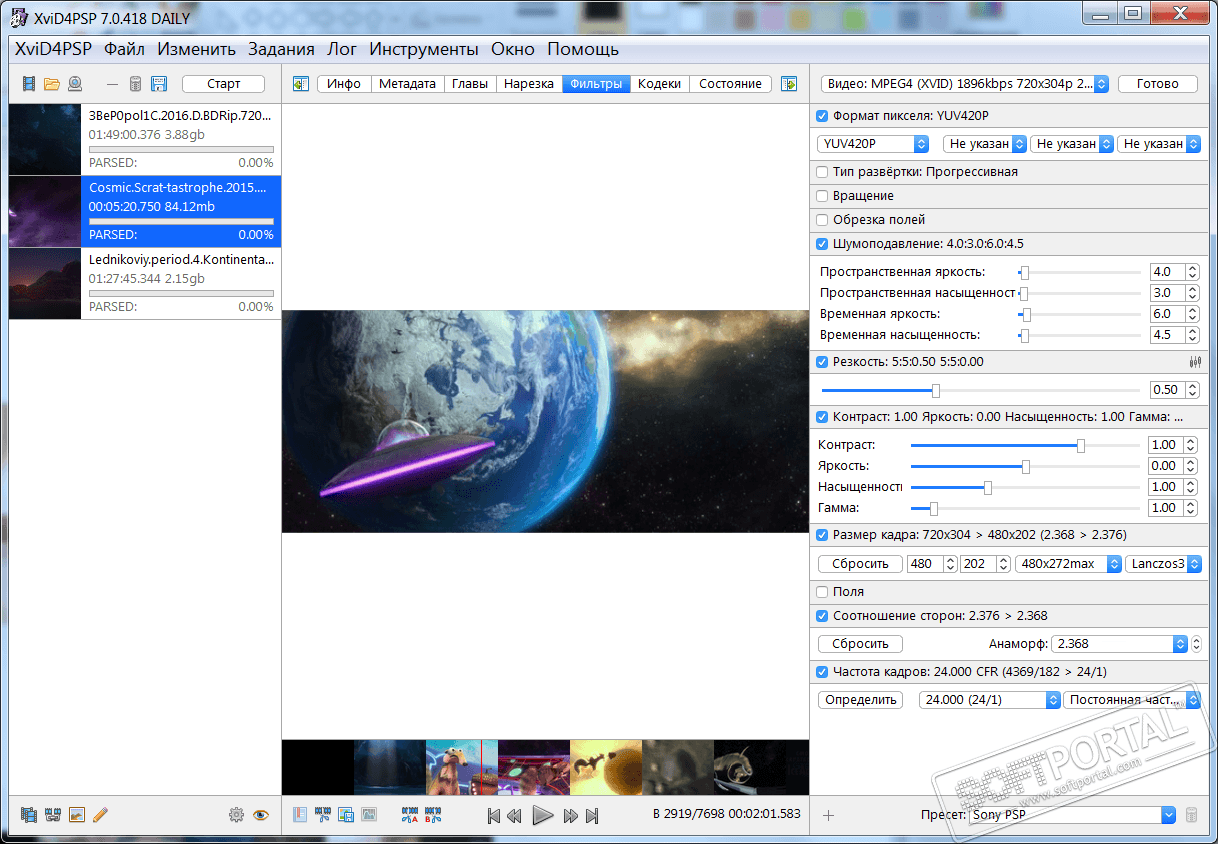Click Сбросить button in Размер кадра section
Screen dimensions: 1218x844
tap(860, 564)
